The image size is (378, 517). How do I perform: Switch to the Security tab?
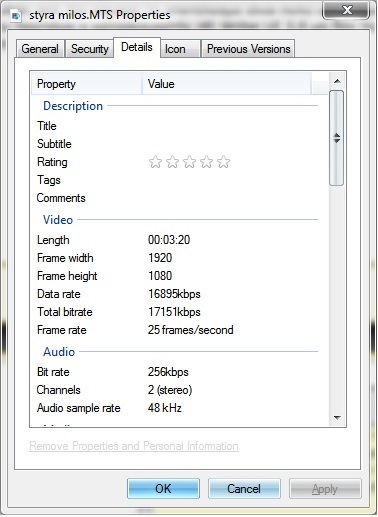(x=90, y=49)
